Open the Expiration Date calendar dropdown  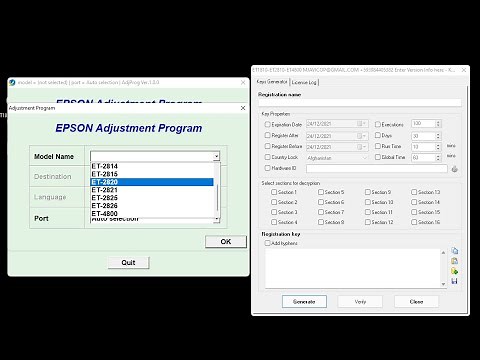tap(362, 124)
